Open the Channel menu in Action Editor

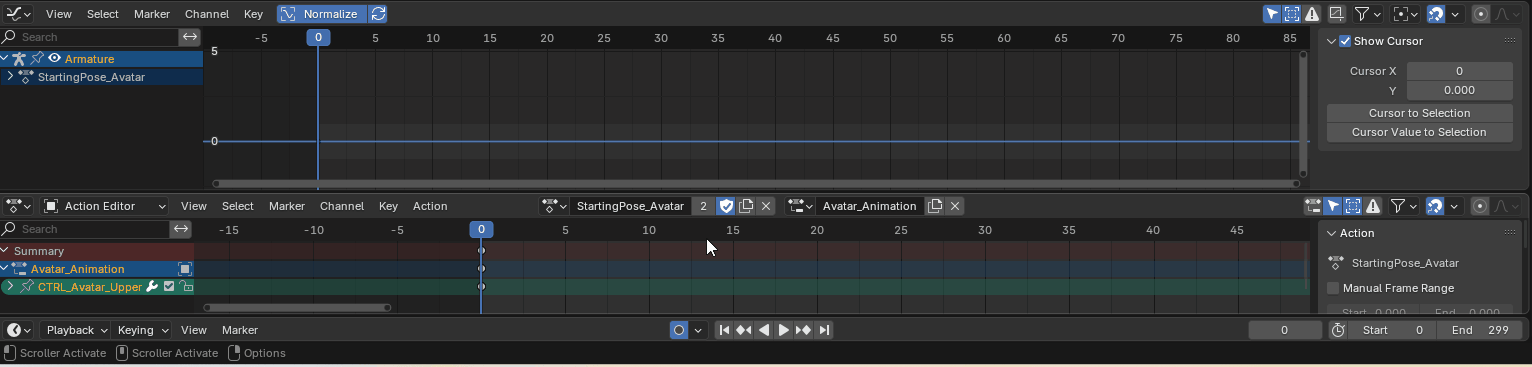[x=342, y=206]
